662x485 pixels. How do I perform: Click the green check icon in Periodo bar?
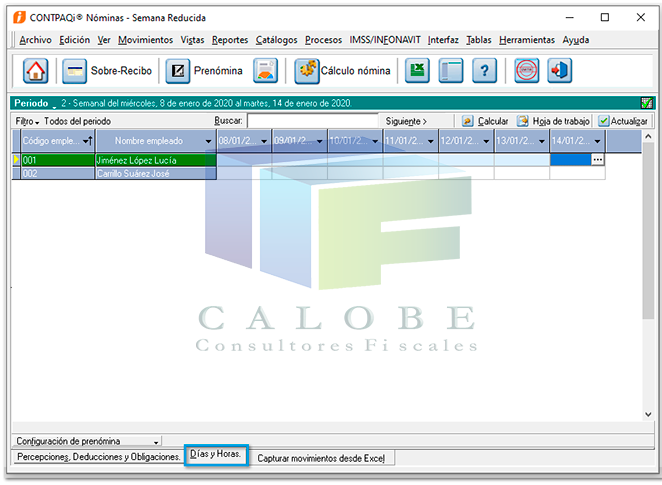[646, 103]
